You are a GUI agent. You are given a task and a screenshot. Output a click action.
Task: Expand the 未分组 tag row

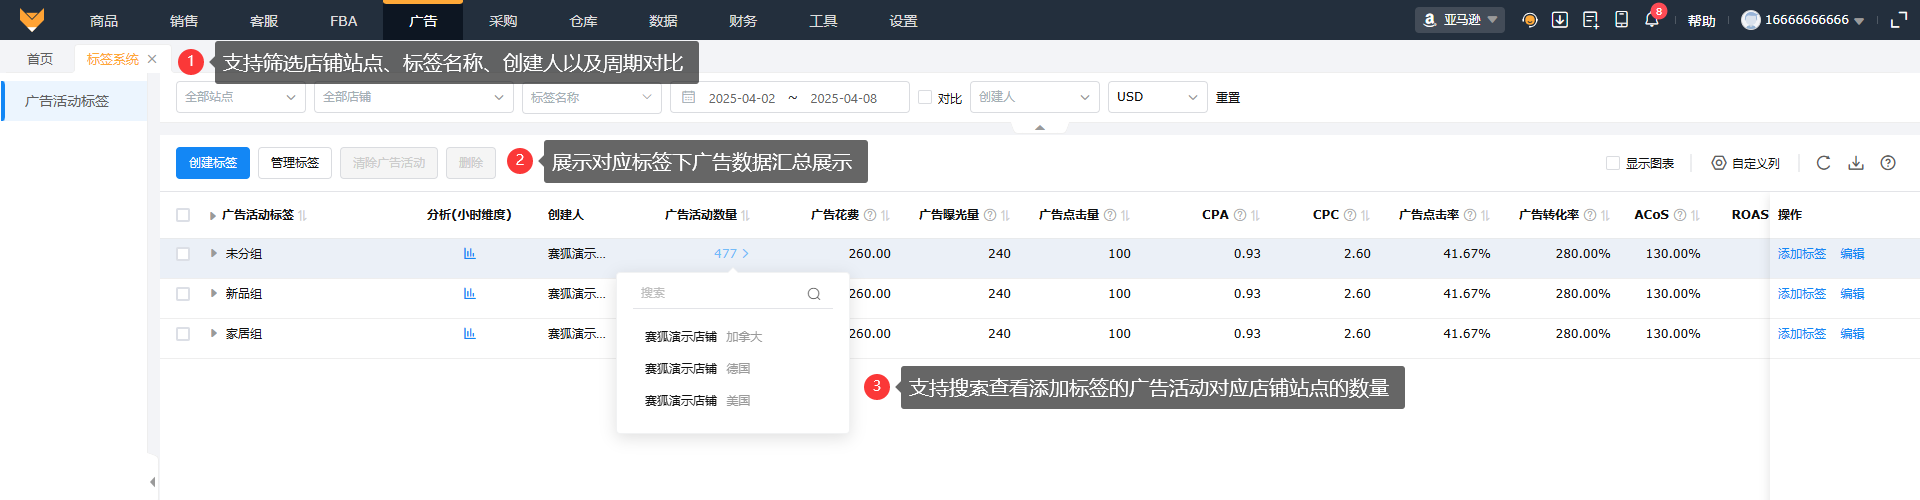(213, 254)
